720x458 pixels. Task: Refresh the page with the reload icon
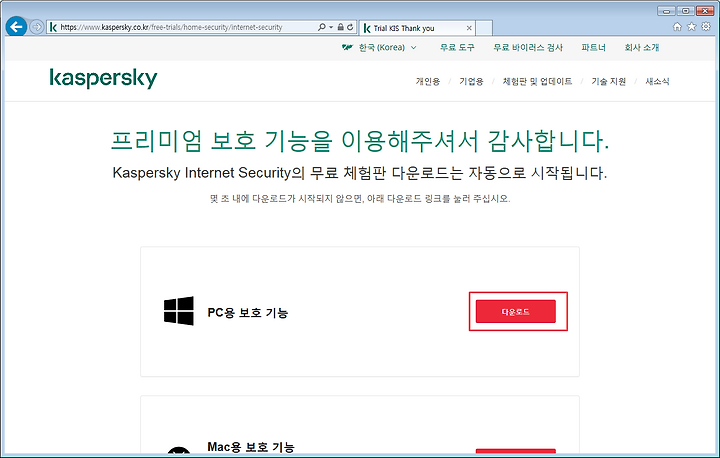pos(350,27)
